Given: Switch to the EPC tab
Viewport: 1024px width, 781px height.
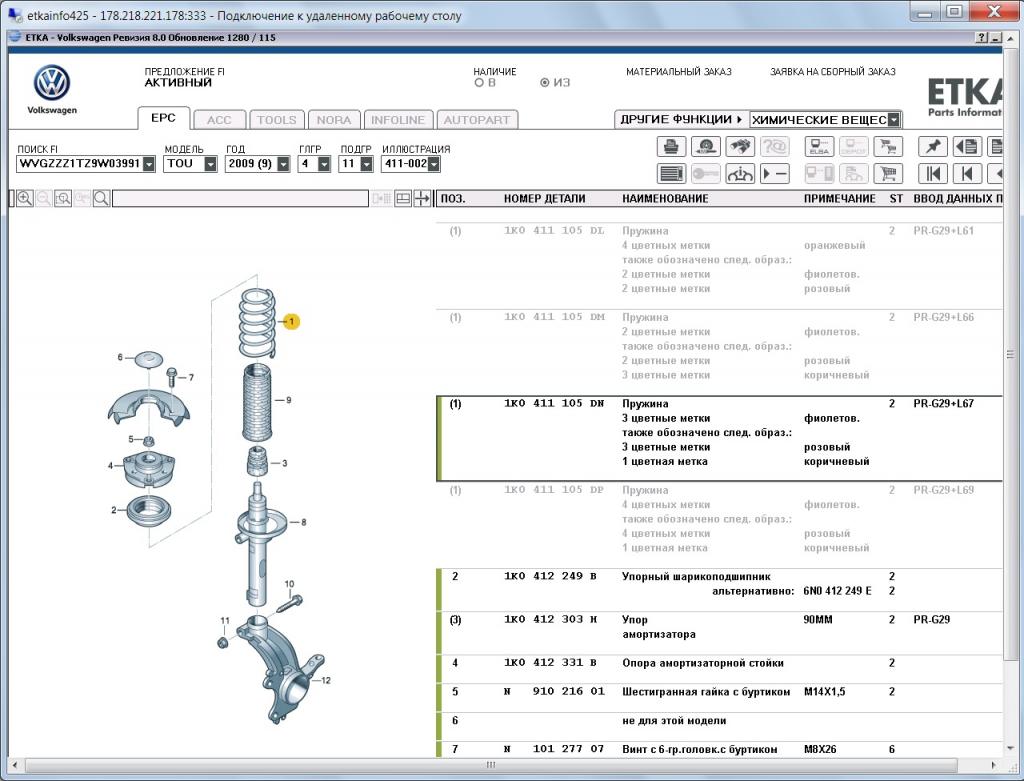Looking at the screenshot, I should tap(163, 118).
